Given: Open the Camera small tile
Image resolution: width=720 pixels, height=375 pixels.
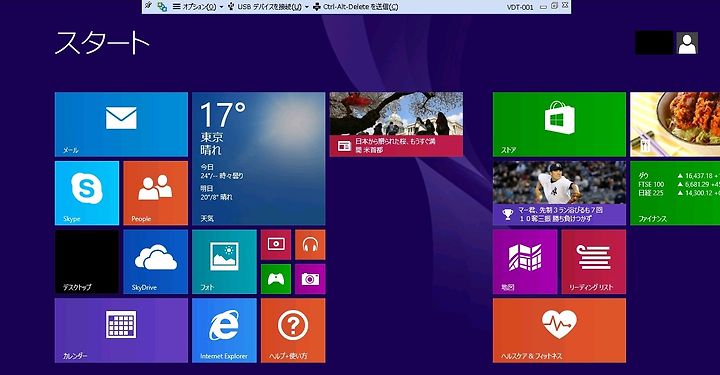Looking at the screenshot, I should click(310, 279).
